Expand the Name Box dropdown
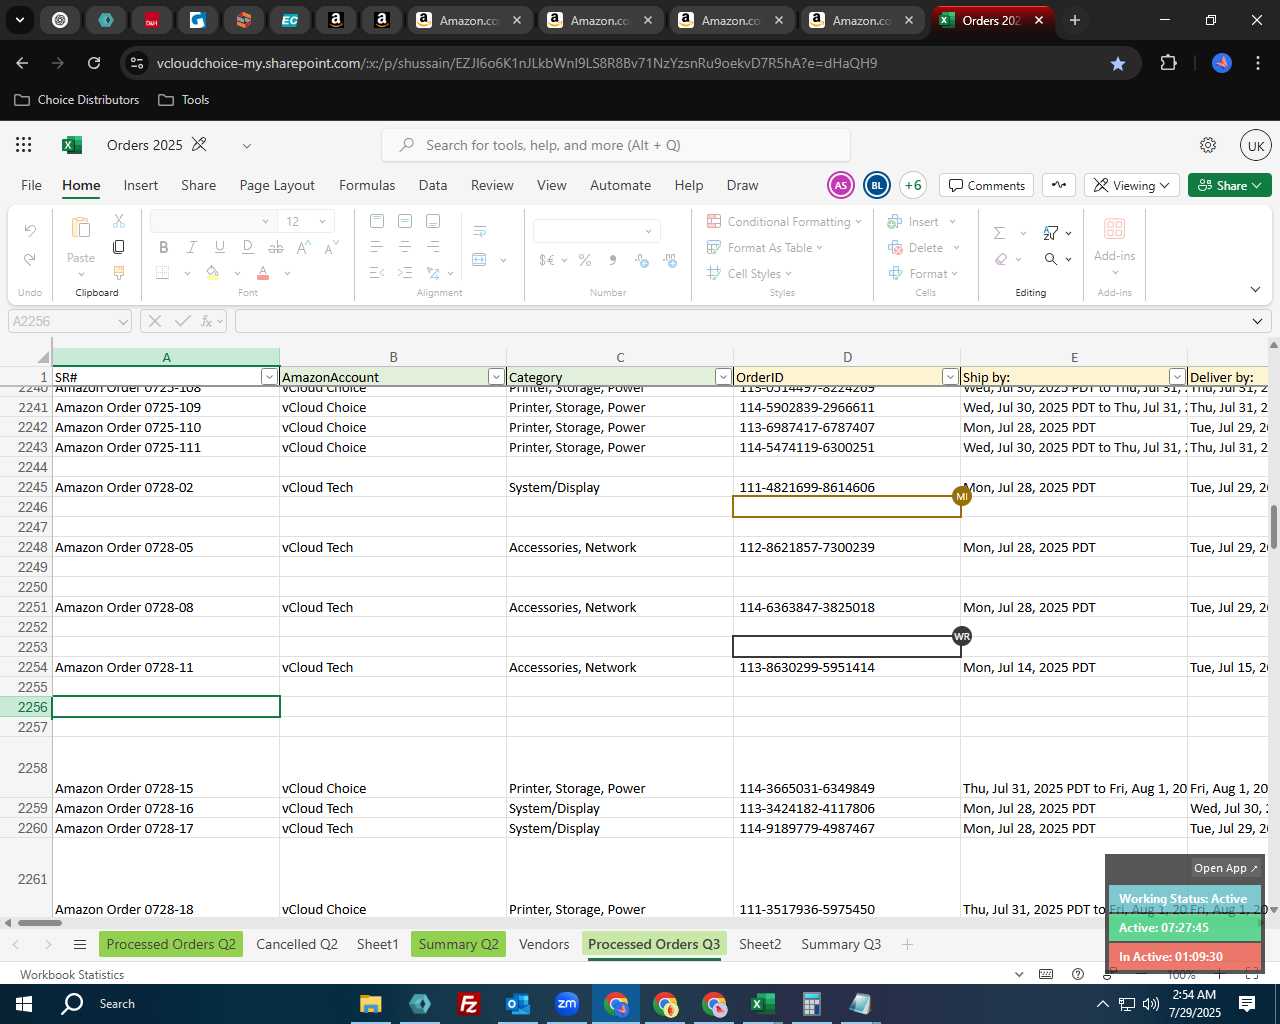Image resolution: width=1280 pixels, height=1024 pixels. point(123,321)
